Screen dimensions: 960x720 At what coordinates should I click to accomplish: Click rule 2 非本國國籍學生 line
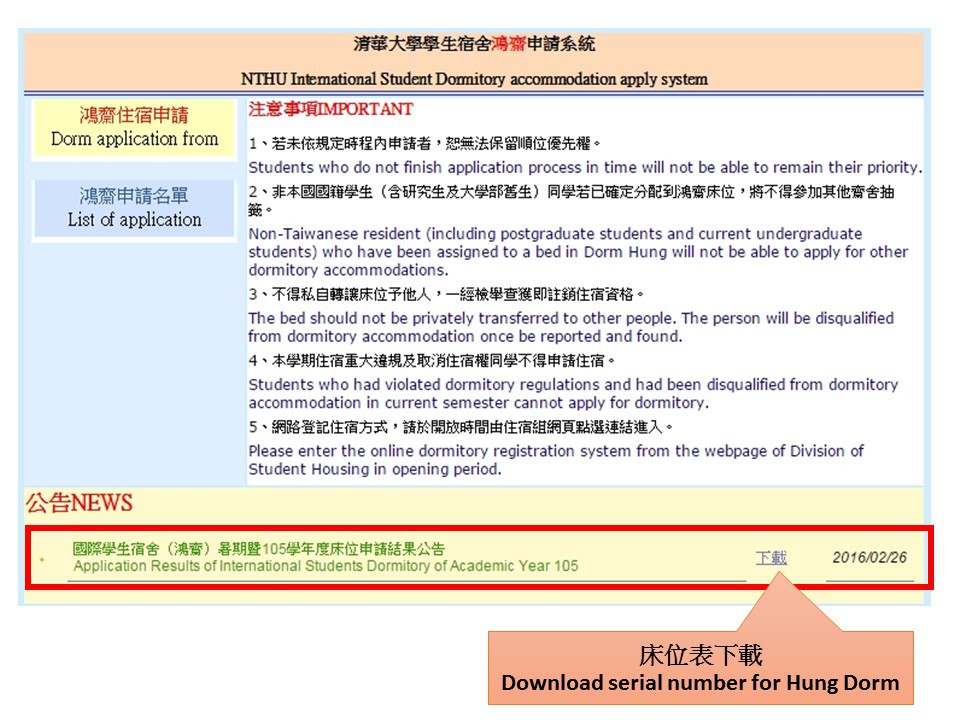(571, 200)
